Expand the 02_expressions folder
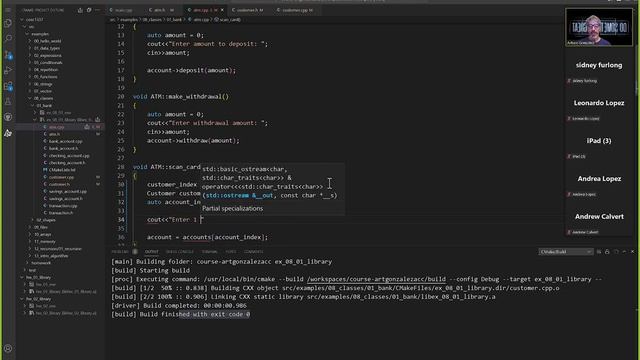 (x=47, y=56)
